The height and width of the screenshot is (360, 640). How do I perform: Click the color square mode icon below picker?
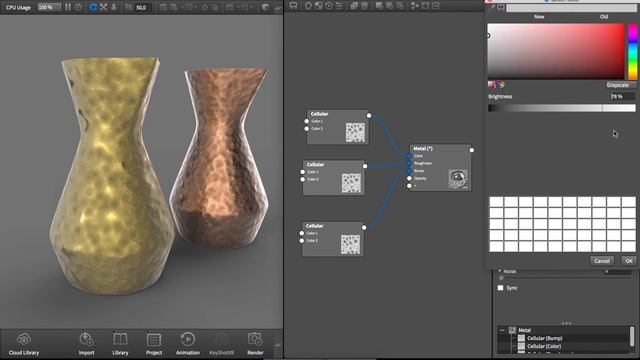[x=492, y=84]
